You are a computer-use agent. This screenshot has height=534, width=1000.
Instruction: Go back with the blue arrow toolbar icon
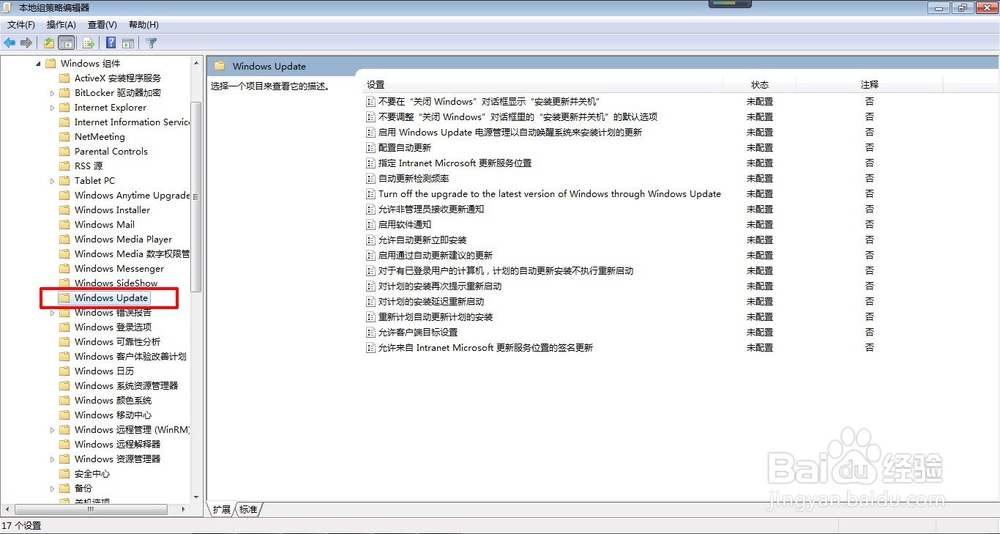click(x=10, y=43)
